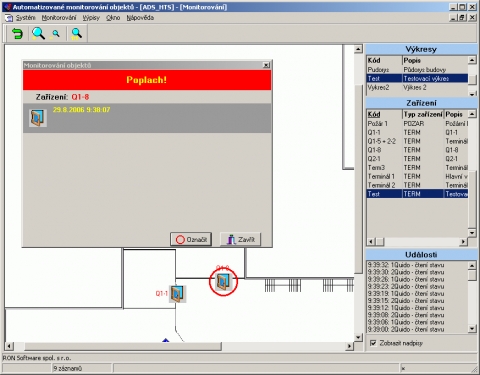Viewport: 480px width, 375px height.
Task: Click the third magnifier toolbar icon
Action: tap(76, 34)
